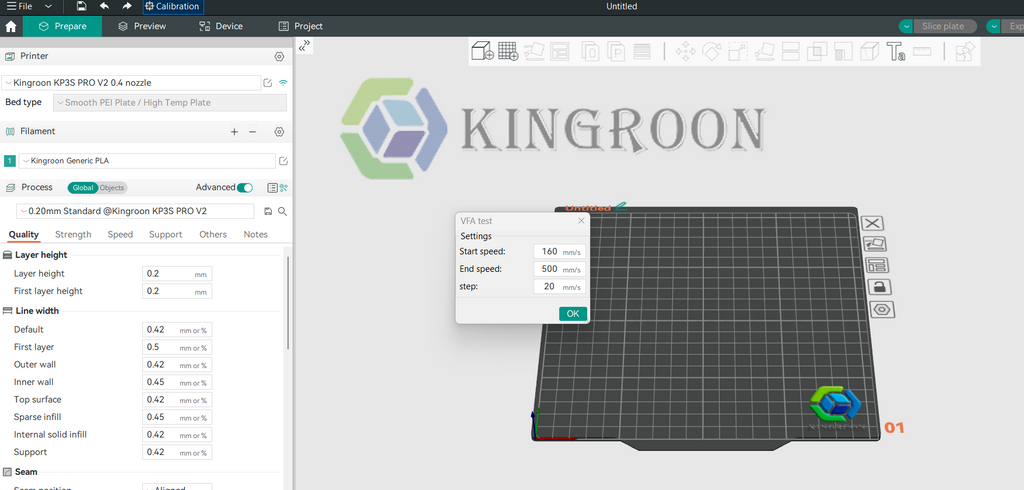Image resolution: width=1024 pixels, height=490 pixels.
Task: Click the Home icon
Action: (x=10, y=26)
